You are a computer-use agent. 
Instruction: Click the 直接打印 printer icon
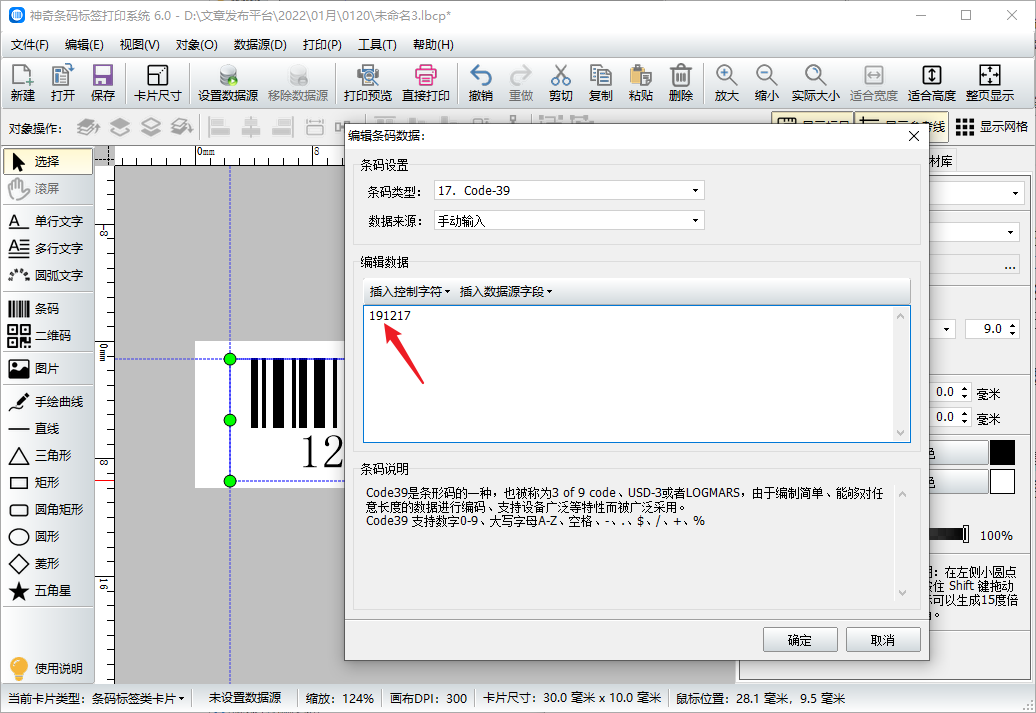(x=426, y=83)
